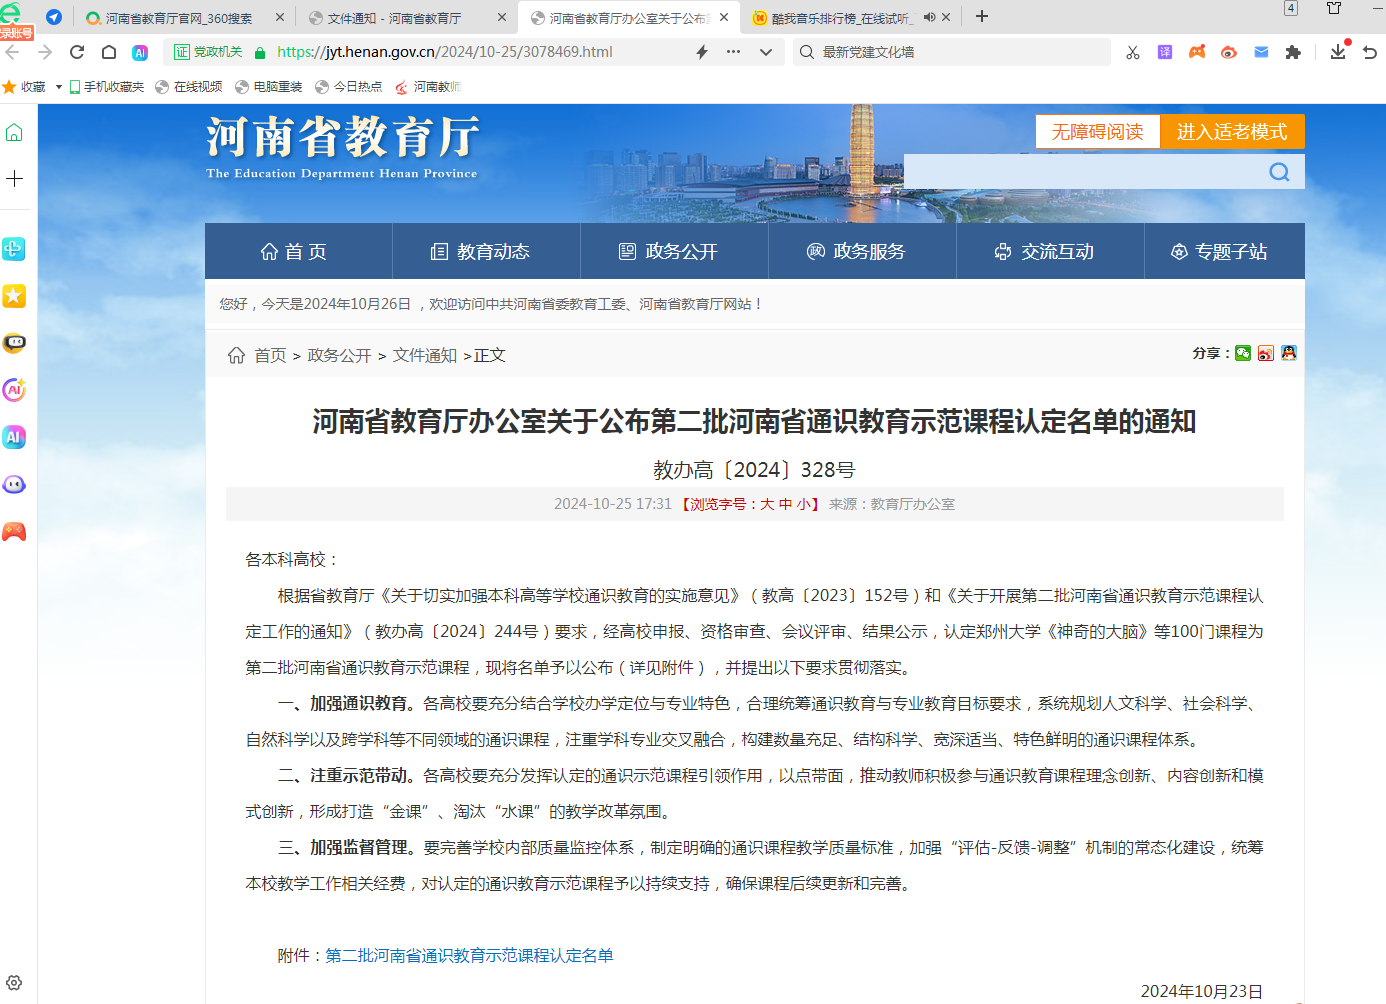Share to QQ penguin icon

click(x=1289, y=353)
